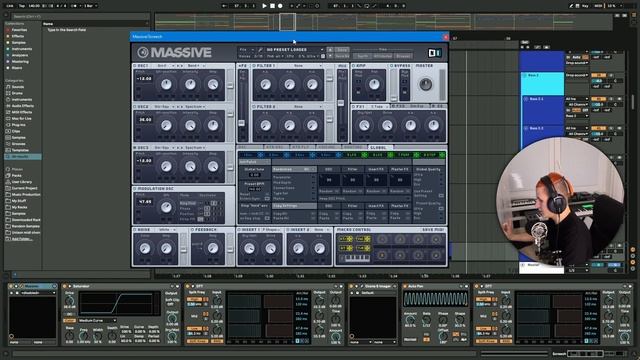Open the Max for Live category
640x360 pixels.
[x=22, y=118]
